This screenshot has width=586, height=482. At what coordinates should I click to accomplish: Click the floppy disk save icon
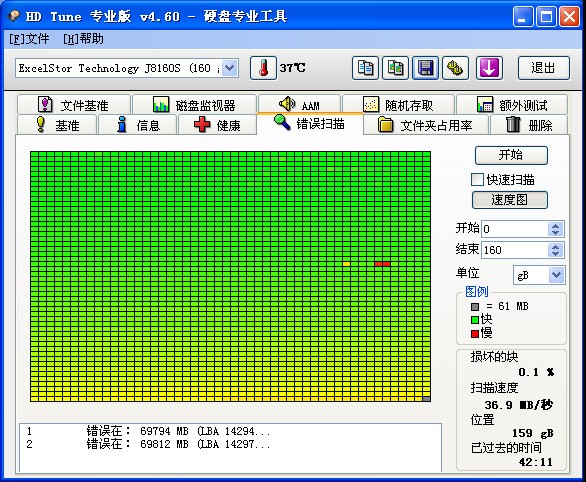coord(426,68)
